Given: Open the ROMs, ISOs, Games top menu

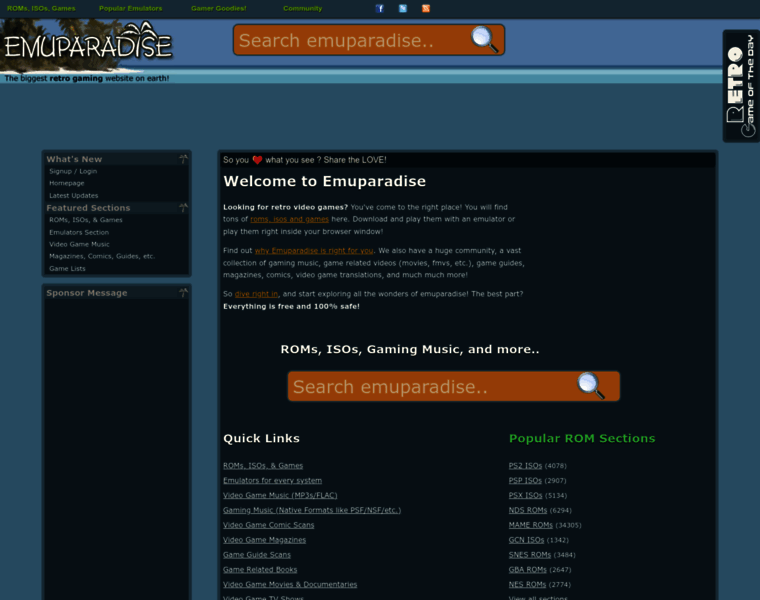Looking at the screenshot, I should [41, 8].
